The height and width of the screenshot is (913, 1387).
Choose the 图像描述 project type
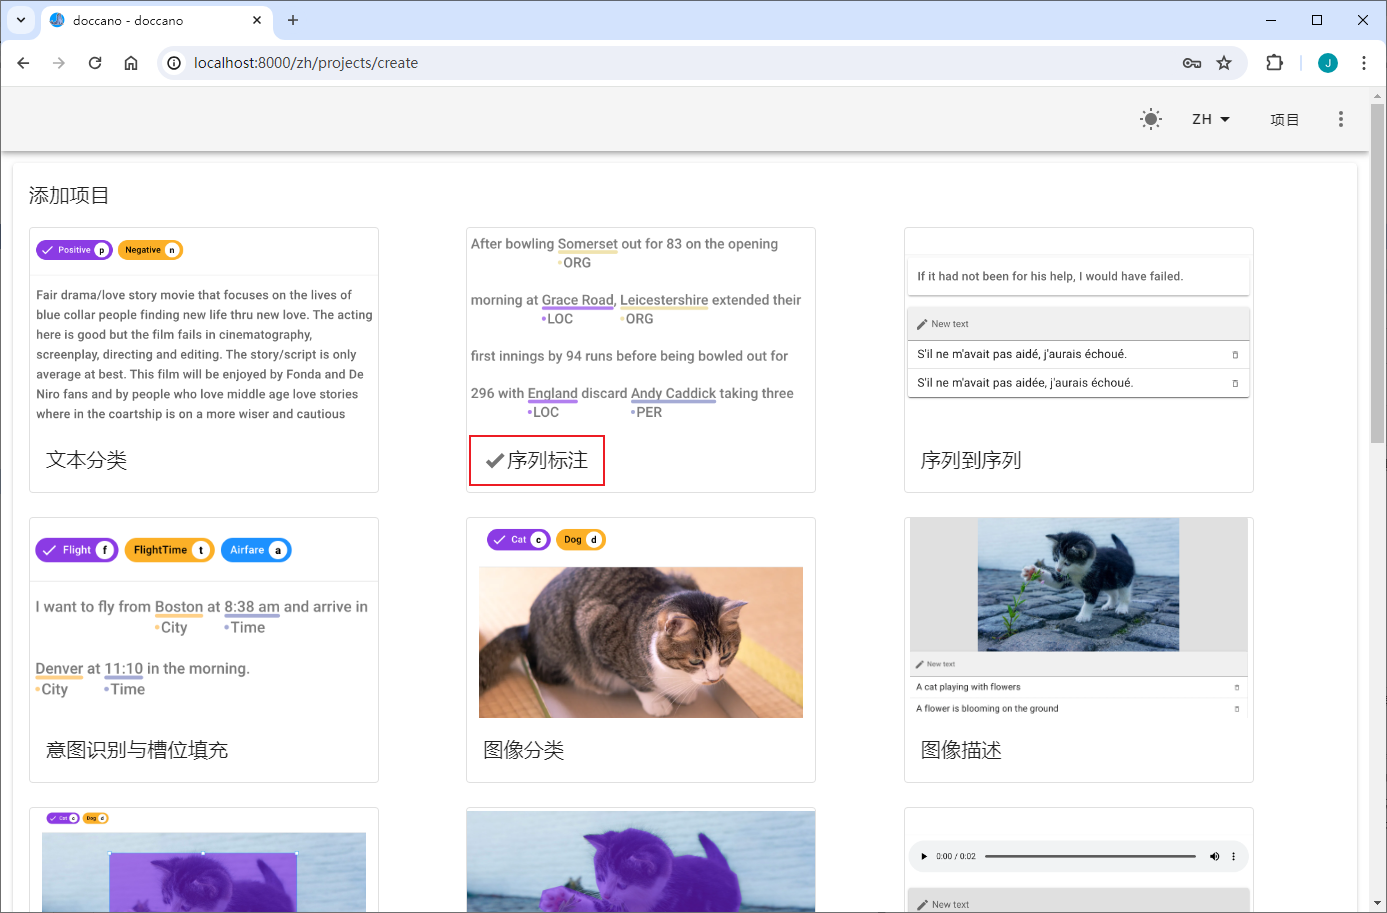click(x=960, y=750)
